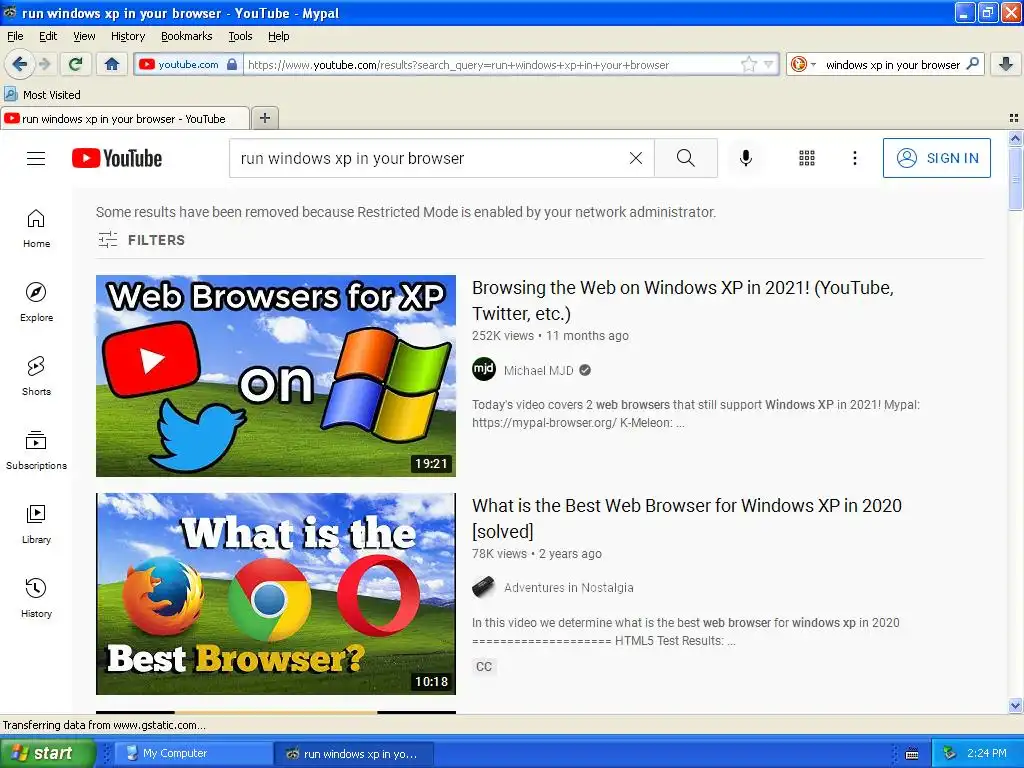Select the run windows xp taskbar button
Screen dimensions: 1024x768
pyautogui.click(x=353, y=753)
